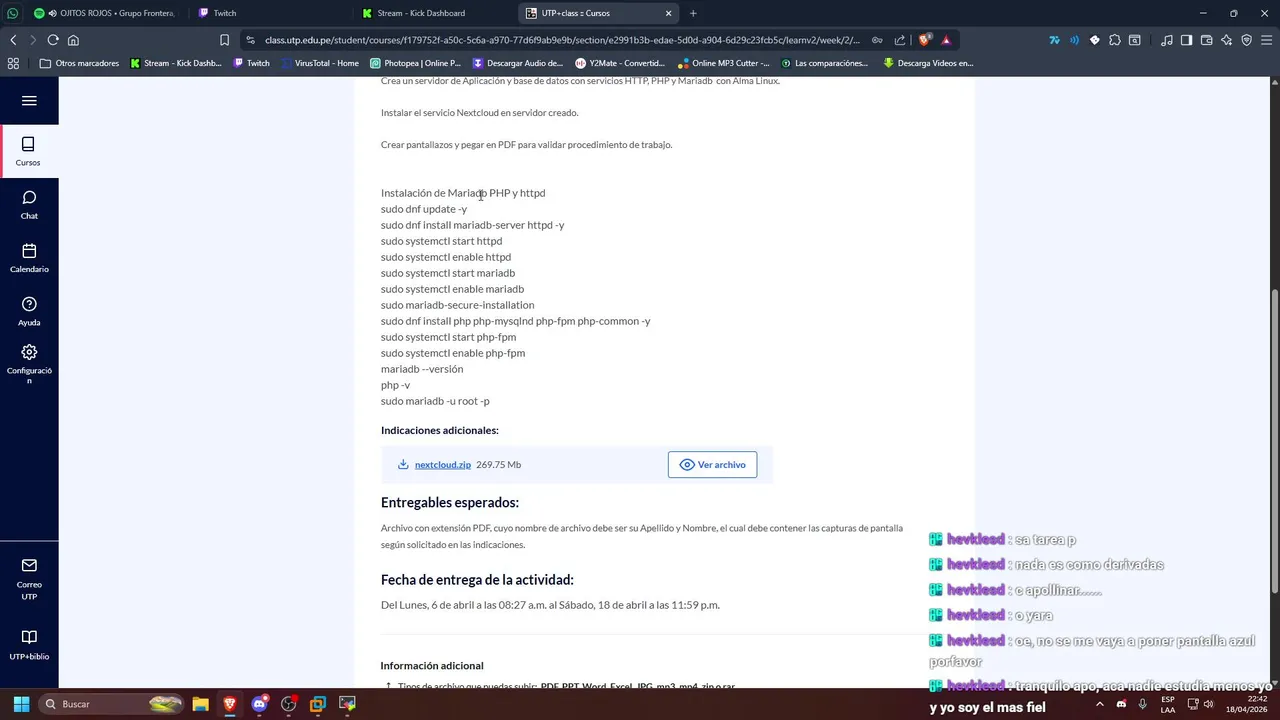Click the text 'sudo dnf update -y'
This screenshot has width=1280, height=720.
click(x=424, y=209)
